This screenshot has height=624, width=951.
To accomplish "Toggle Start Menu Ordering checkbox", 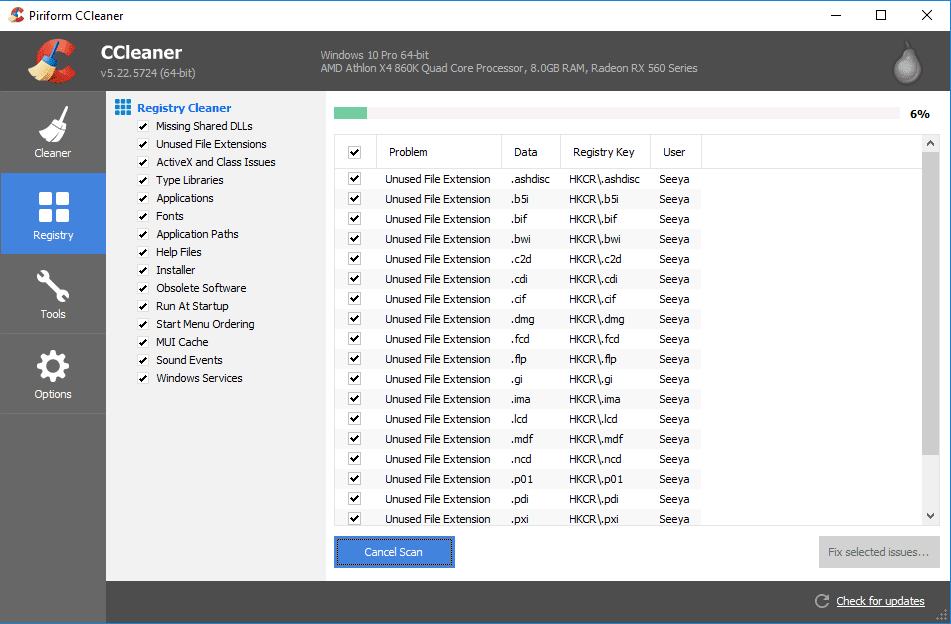I will point(143,324).
